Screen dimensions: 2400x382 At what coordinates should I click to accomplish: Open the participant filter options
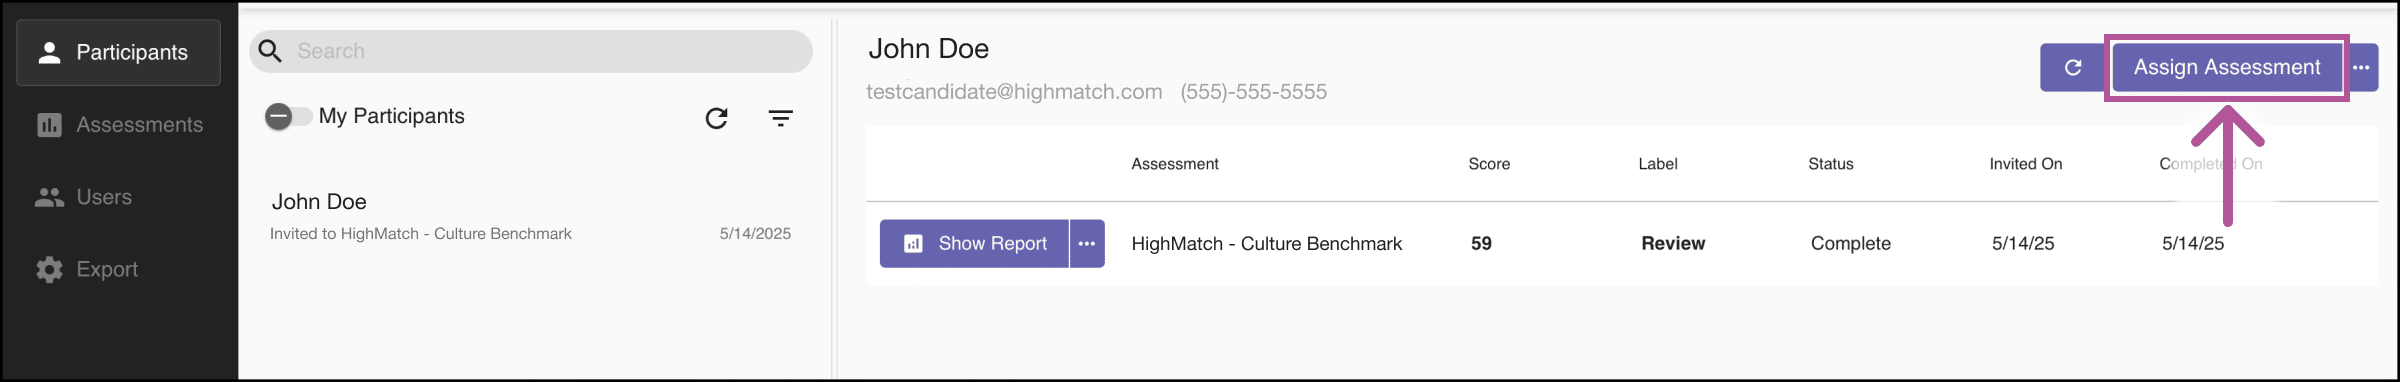[x=781, y=118]
